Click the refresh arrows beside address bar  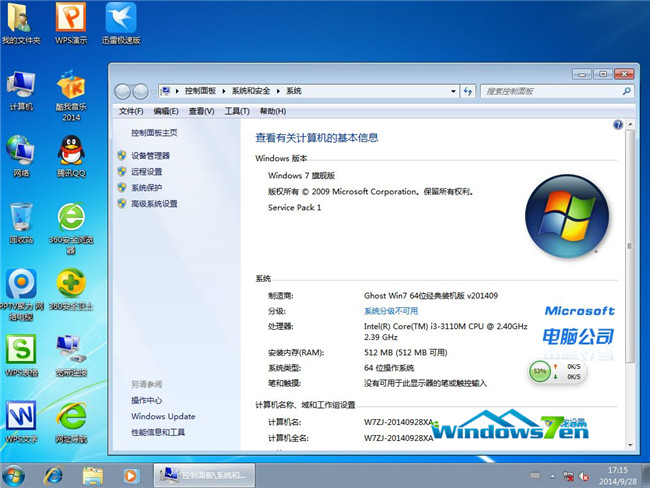pos(468,91)
